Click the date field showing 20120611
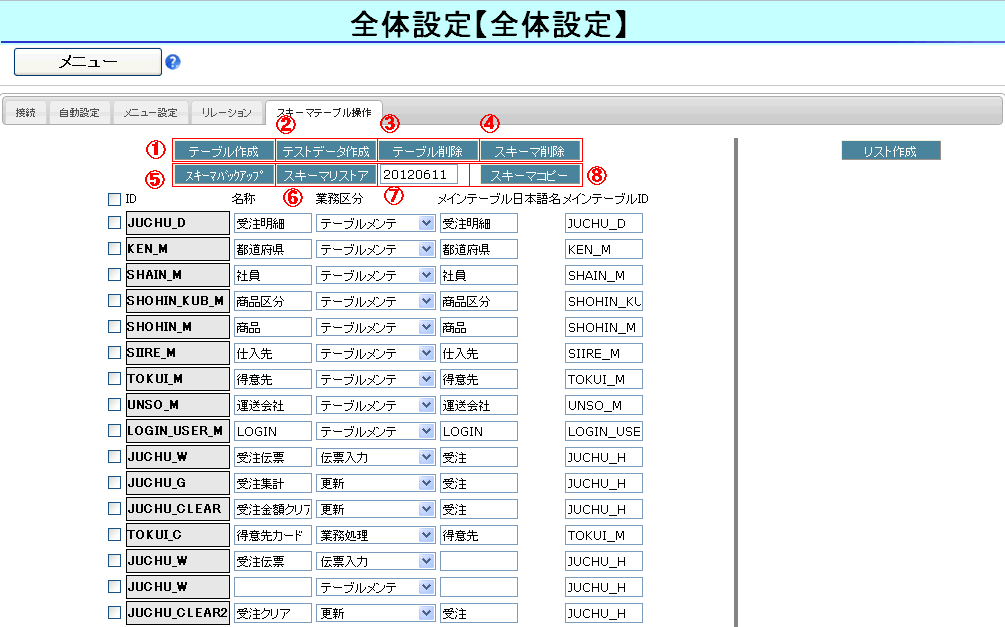This screenshot has height=627, width=1005. click(419, 175)
